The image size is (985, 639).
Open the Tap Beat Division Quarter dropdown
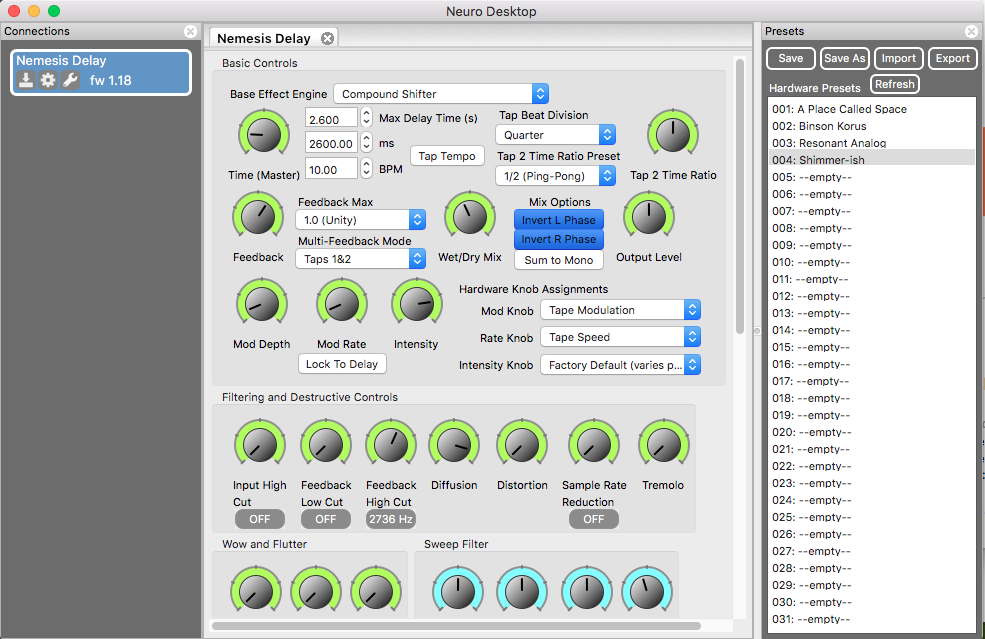point(555,135)
